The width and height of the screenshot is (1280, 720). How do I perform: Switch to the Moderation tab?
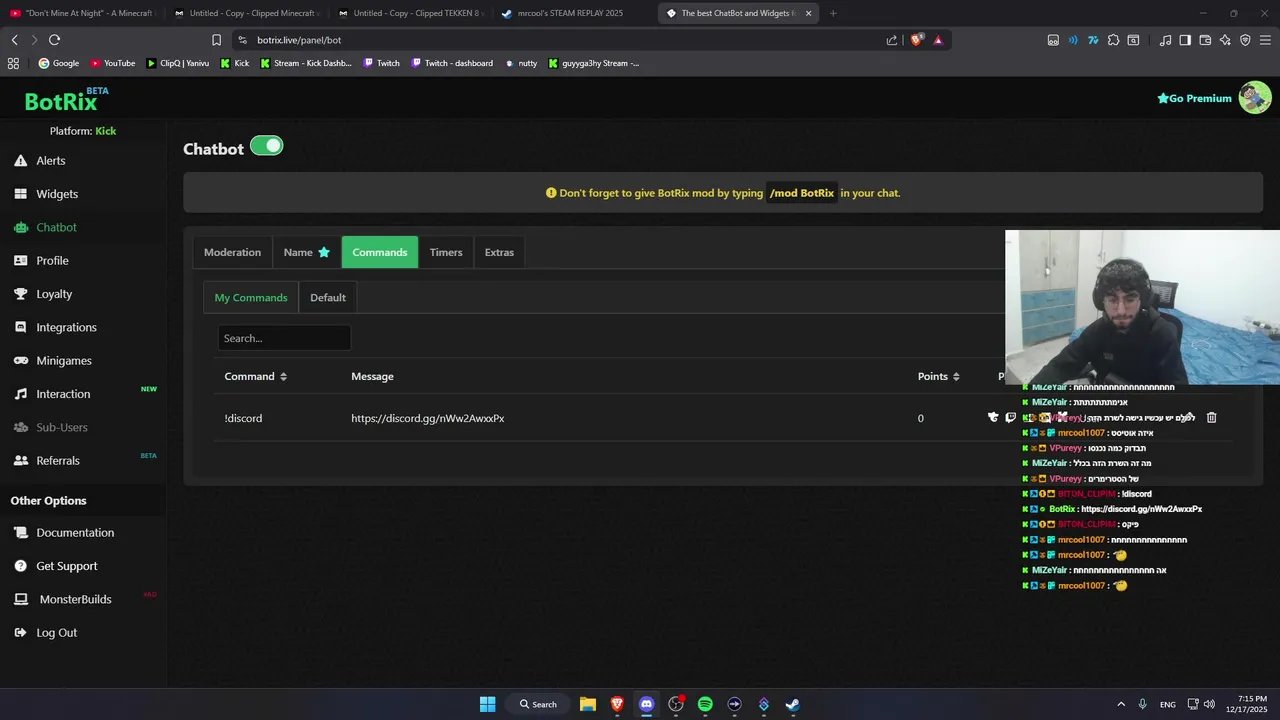(232, 252)
